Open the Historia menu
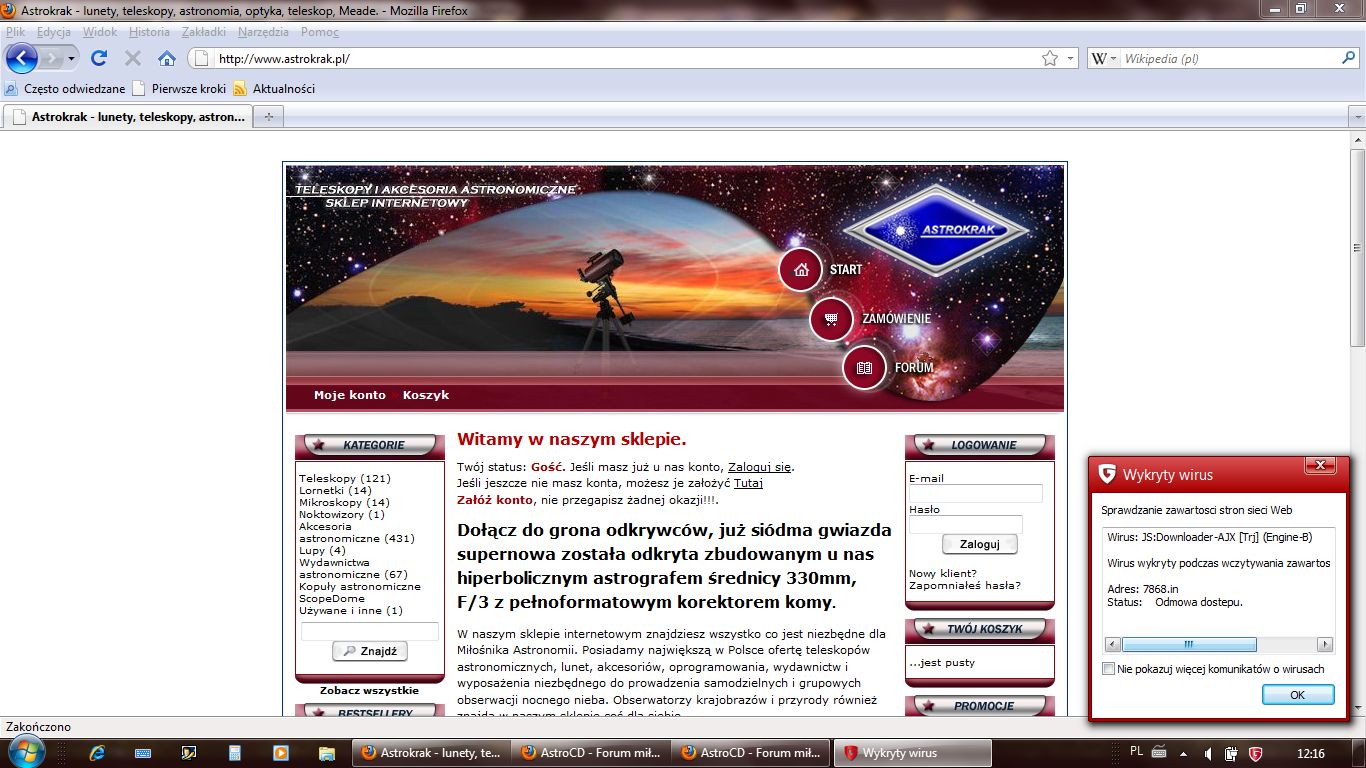The height and width of the screenshot is (768, 1366). pos(149,32)
